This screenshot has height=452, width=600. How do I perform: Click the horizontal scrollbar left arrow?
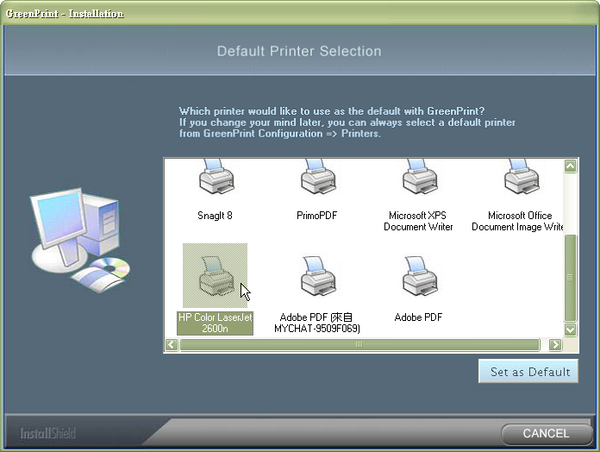pos(172,344)
